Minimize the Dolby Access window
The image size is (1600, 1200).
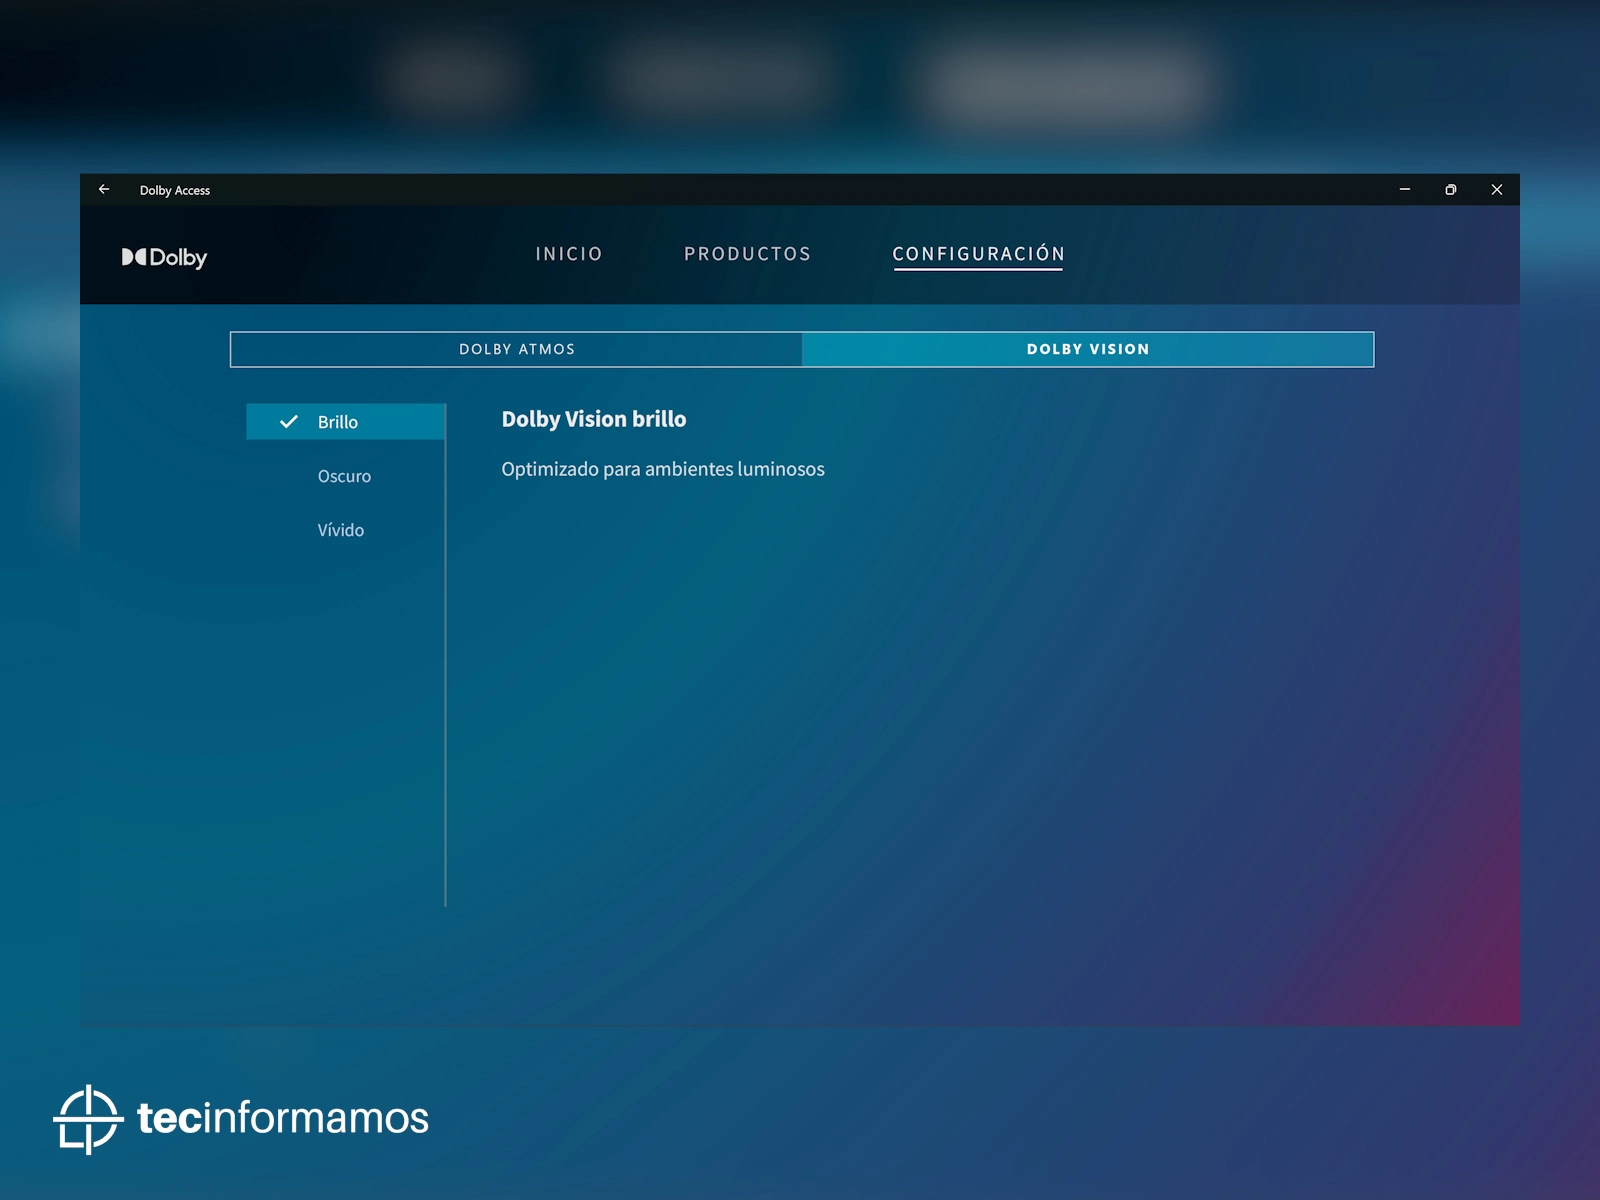pyautogui.click(x=1404, y=189)
